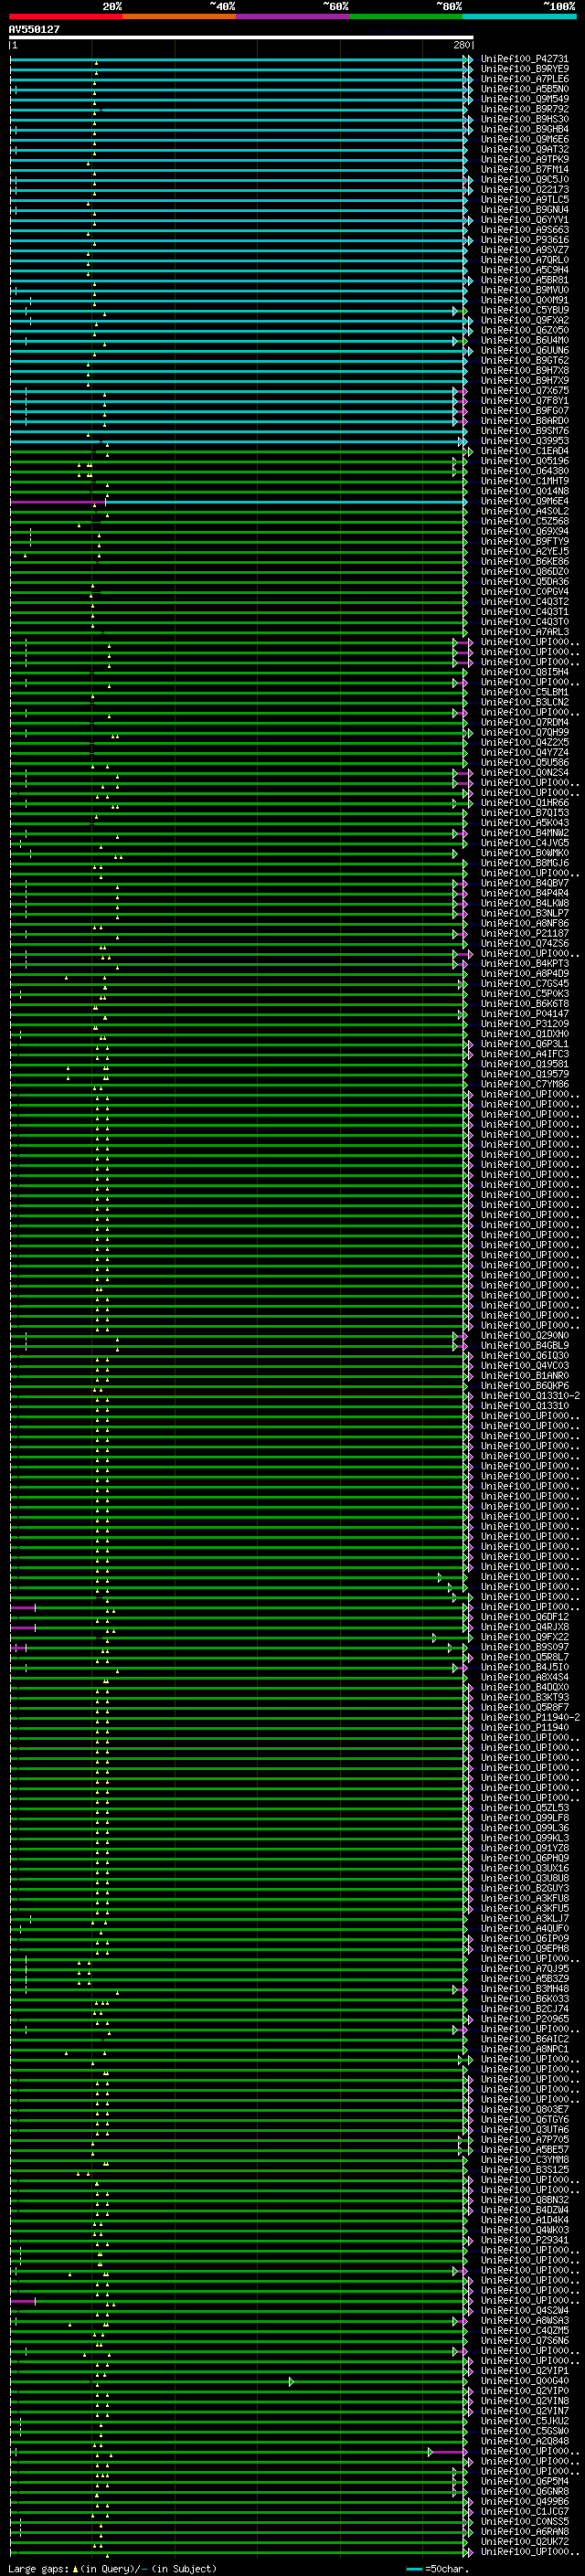The width and height of the screenshot is (585, 2576).
Task: Select hit label UniRef100_O22173
Action: (524, 189)
